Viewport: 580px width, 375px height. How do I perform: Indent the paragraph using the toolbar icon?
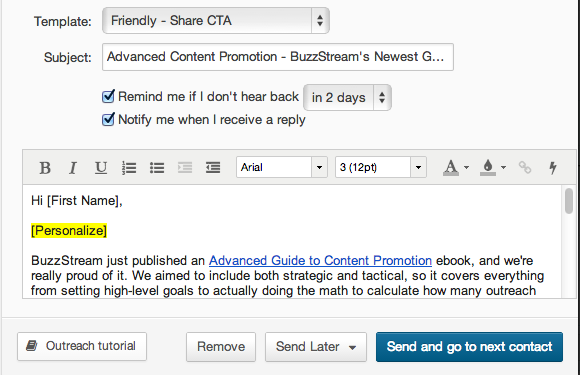213,168
